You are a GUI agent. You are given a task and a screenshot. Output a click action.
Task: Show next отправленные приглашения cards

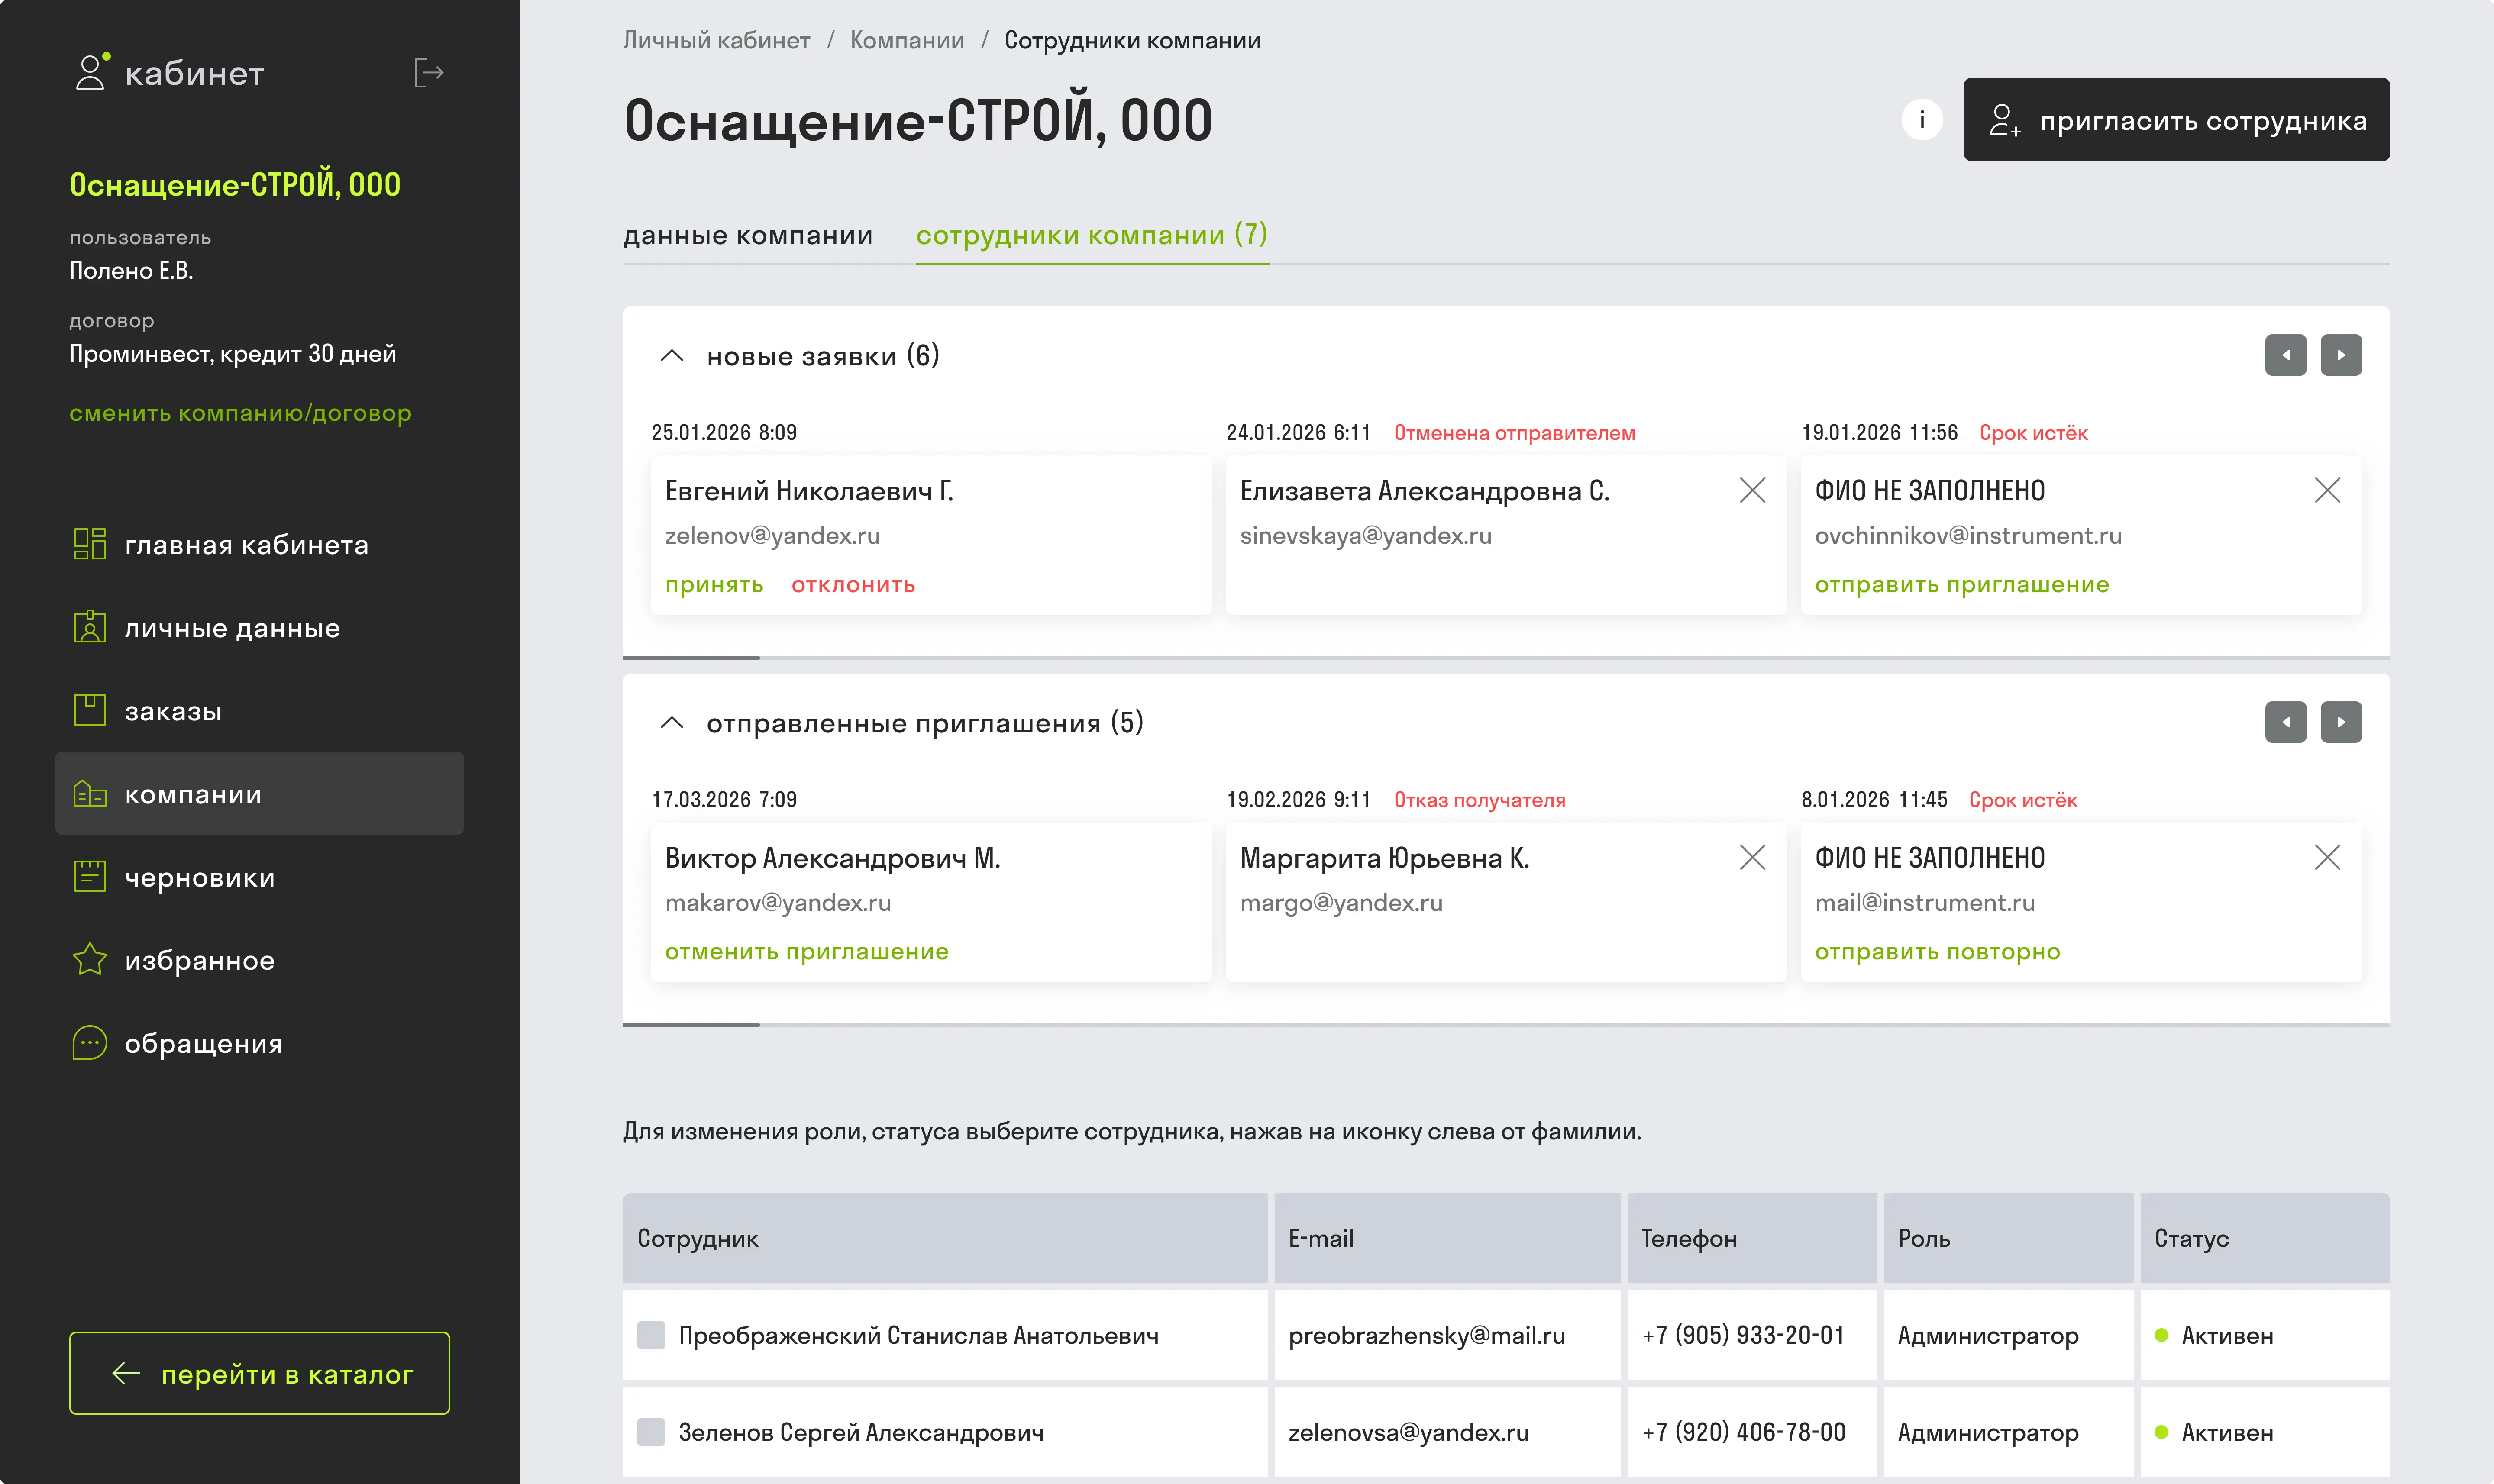coord(2341,722)
